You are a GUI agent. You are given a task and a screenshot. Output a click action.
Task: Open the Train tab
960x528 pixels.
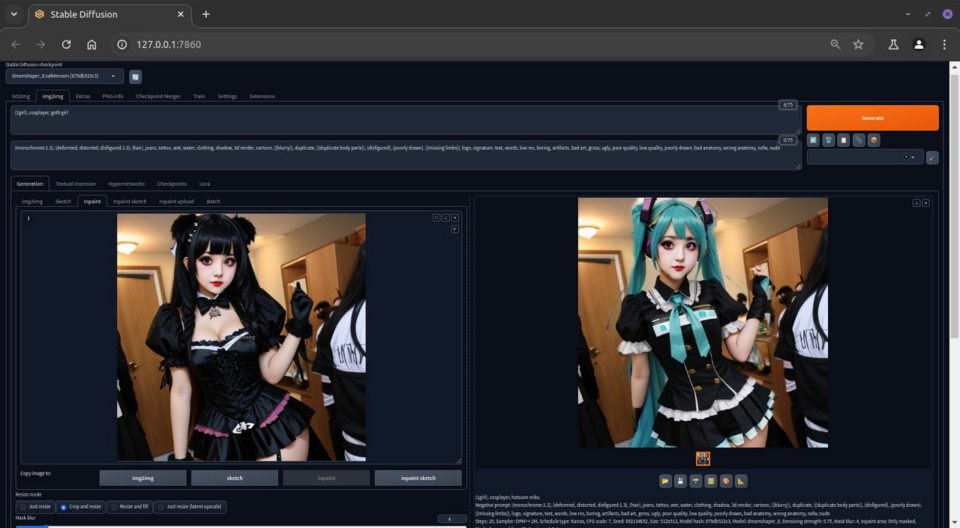coord(199,96)
